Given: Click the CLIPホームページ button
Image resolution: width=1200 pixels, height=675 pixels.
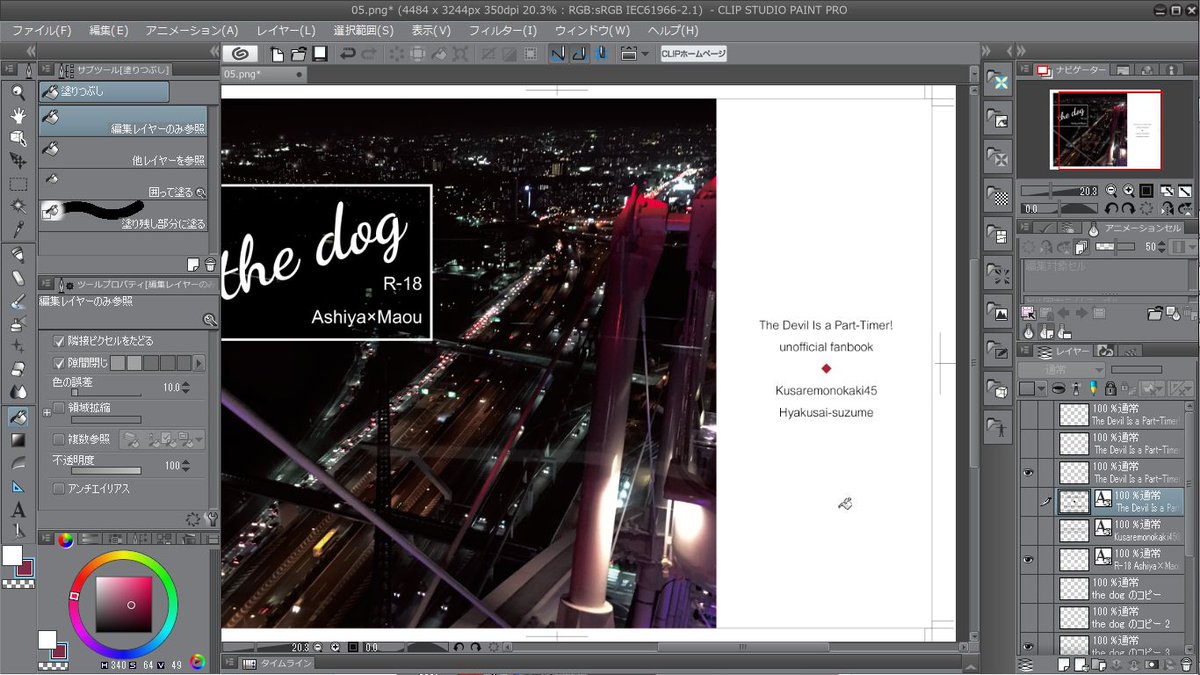Looking at the screenshot, I should (693, 53).
